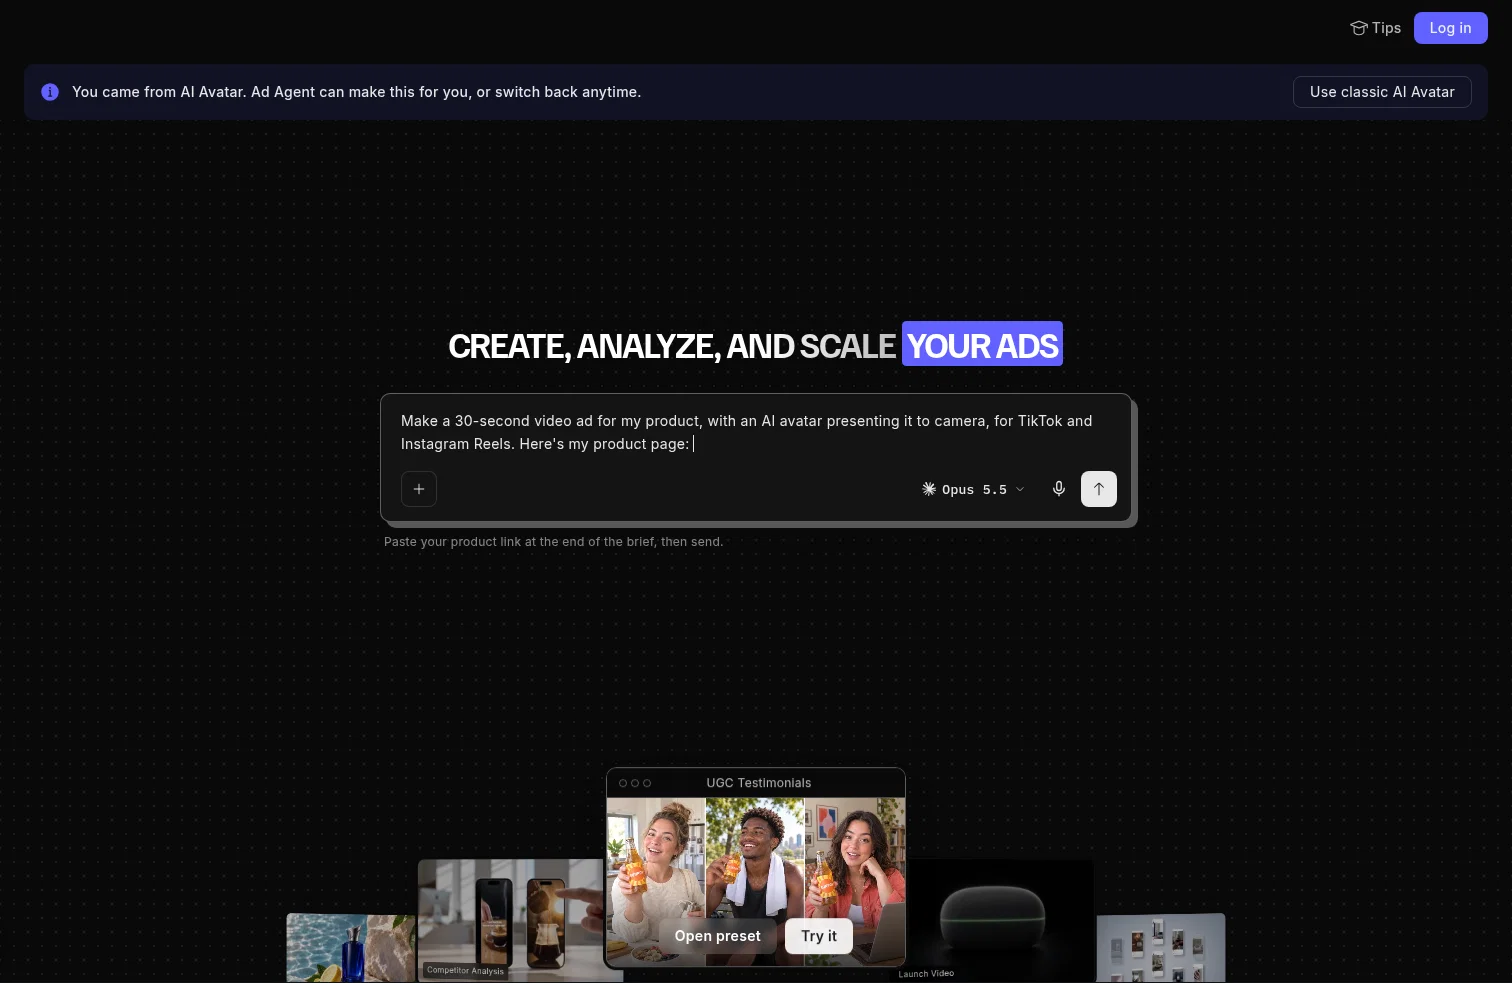Click Open preset on UGC Testimonials card
Image resolution: width=1512 pixels, height=983 pixels.
(x=718, y=936)
